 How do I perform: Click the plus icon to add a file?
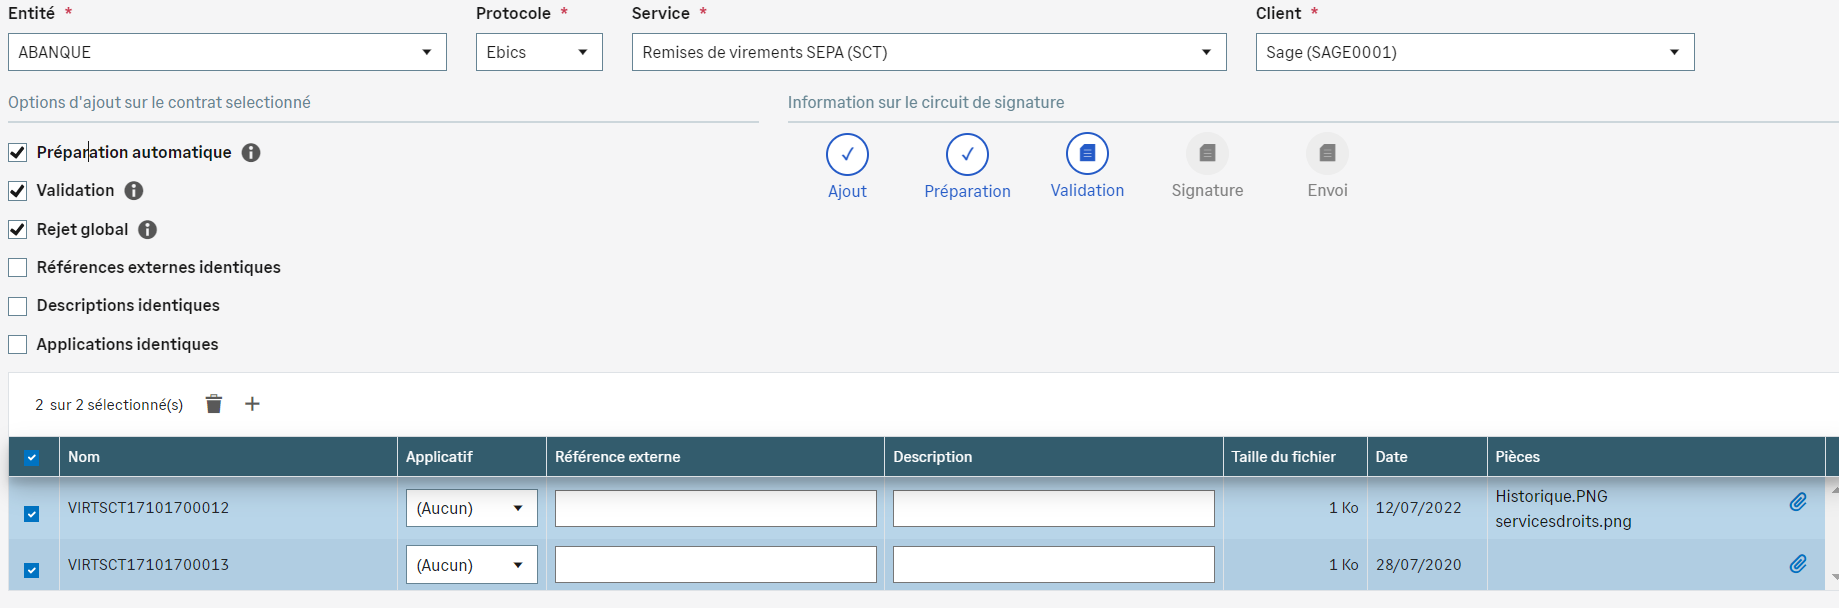pos(252,404)
